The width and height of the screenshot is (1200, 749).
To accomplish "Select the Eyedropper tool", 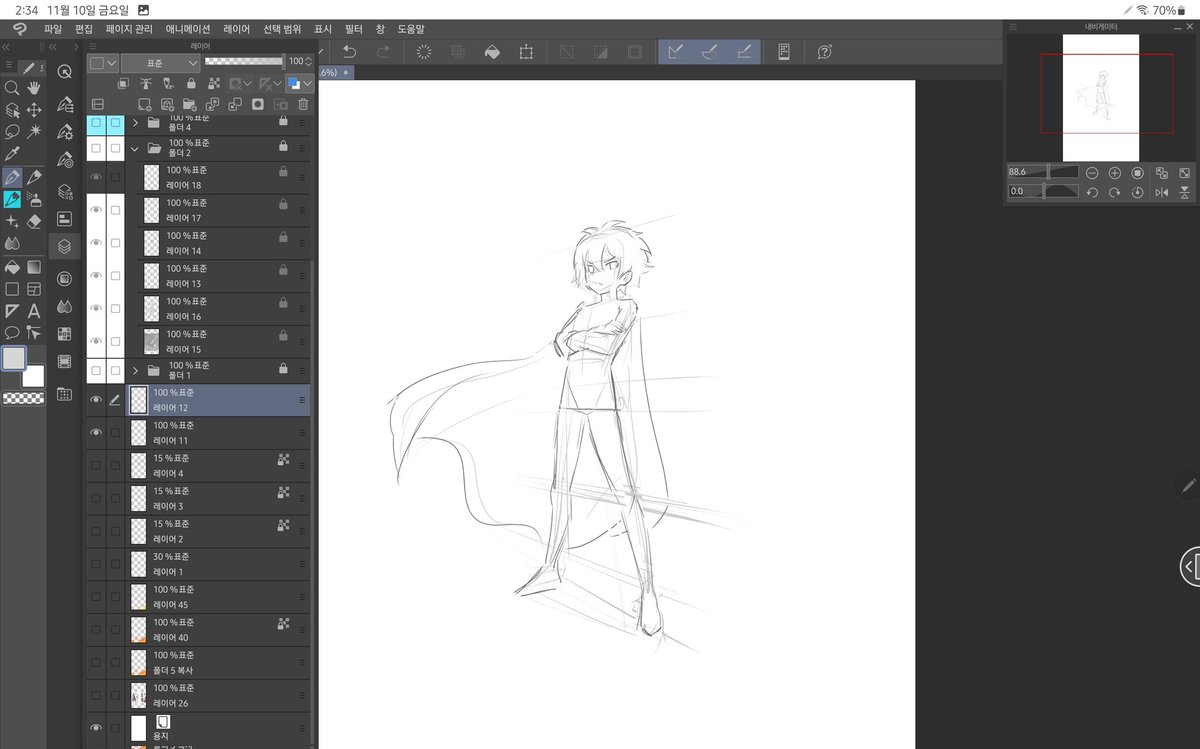I will tap(12, 154).
